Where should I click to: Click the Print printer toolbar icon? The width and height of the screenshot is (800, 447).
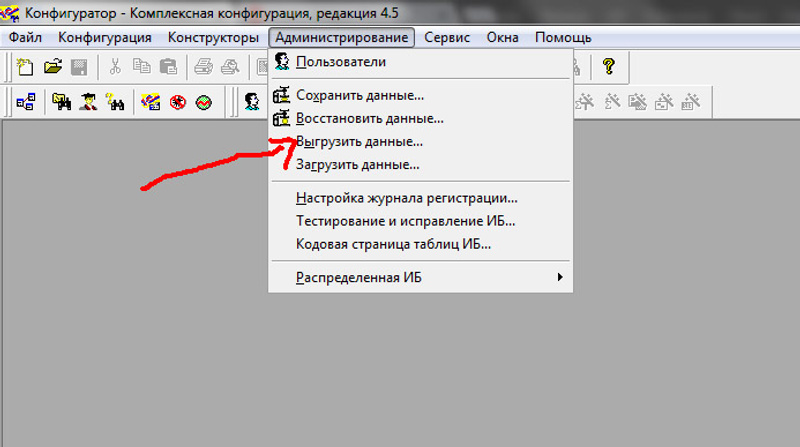coord(203,67)
